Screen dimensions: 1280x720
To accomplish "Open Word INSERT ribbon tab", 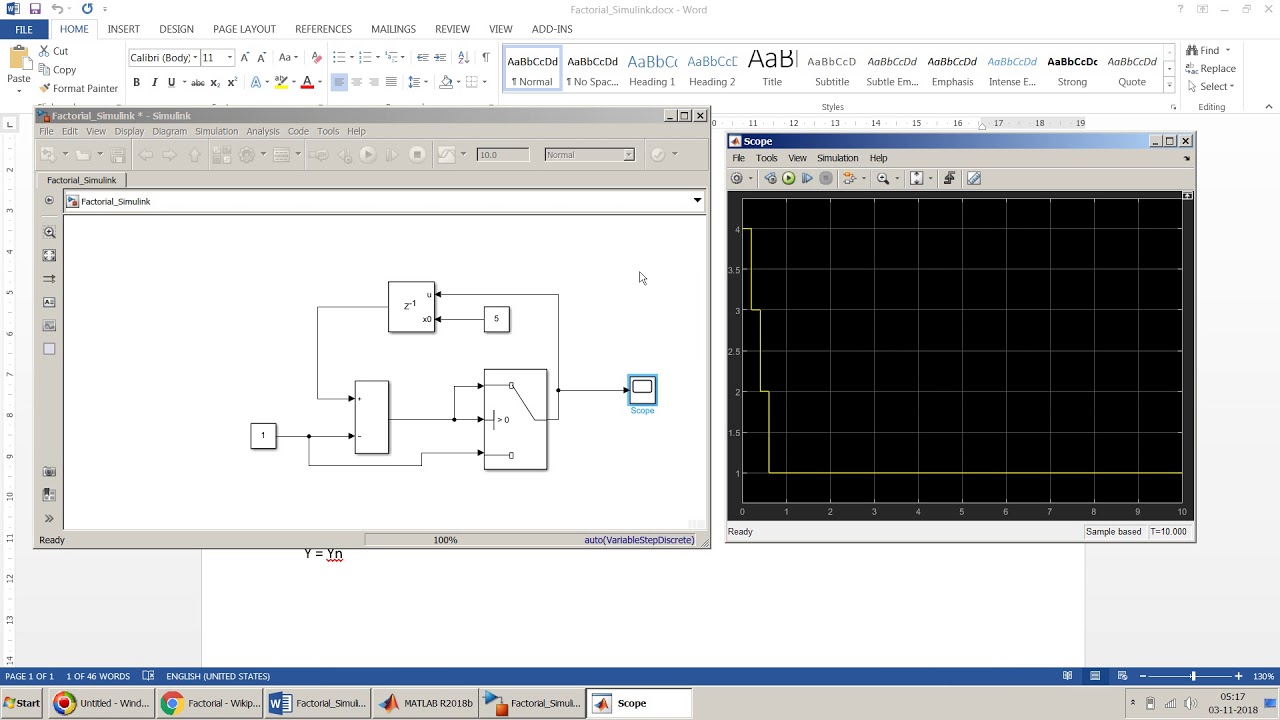I will tap(124, 29).
